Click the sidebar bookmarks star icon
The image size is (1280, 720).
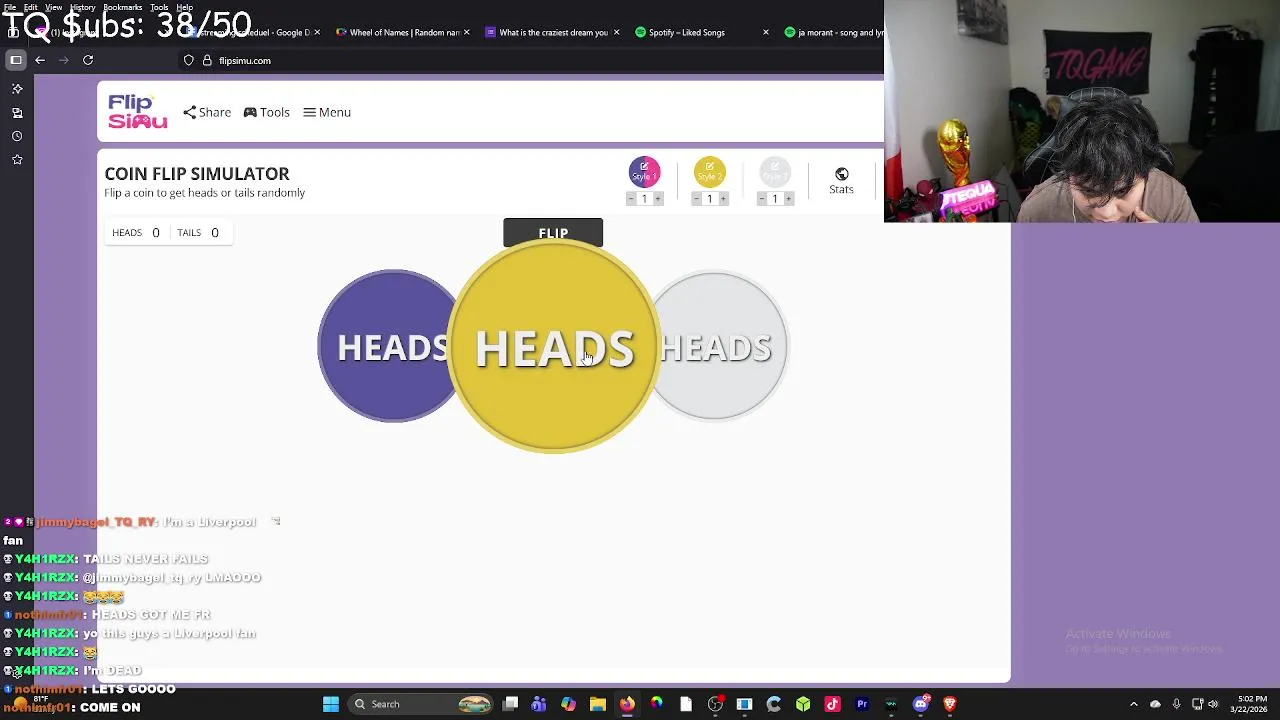[17, 160]
